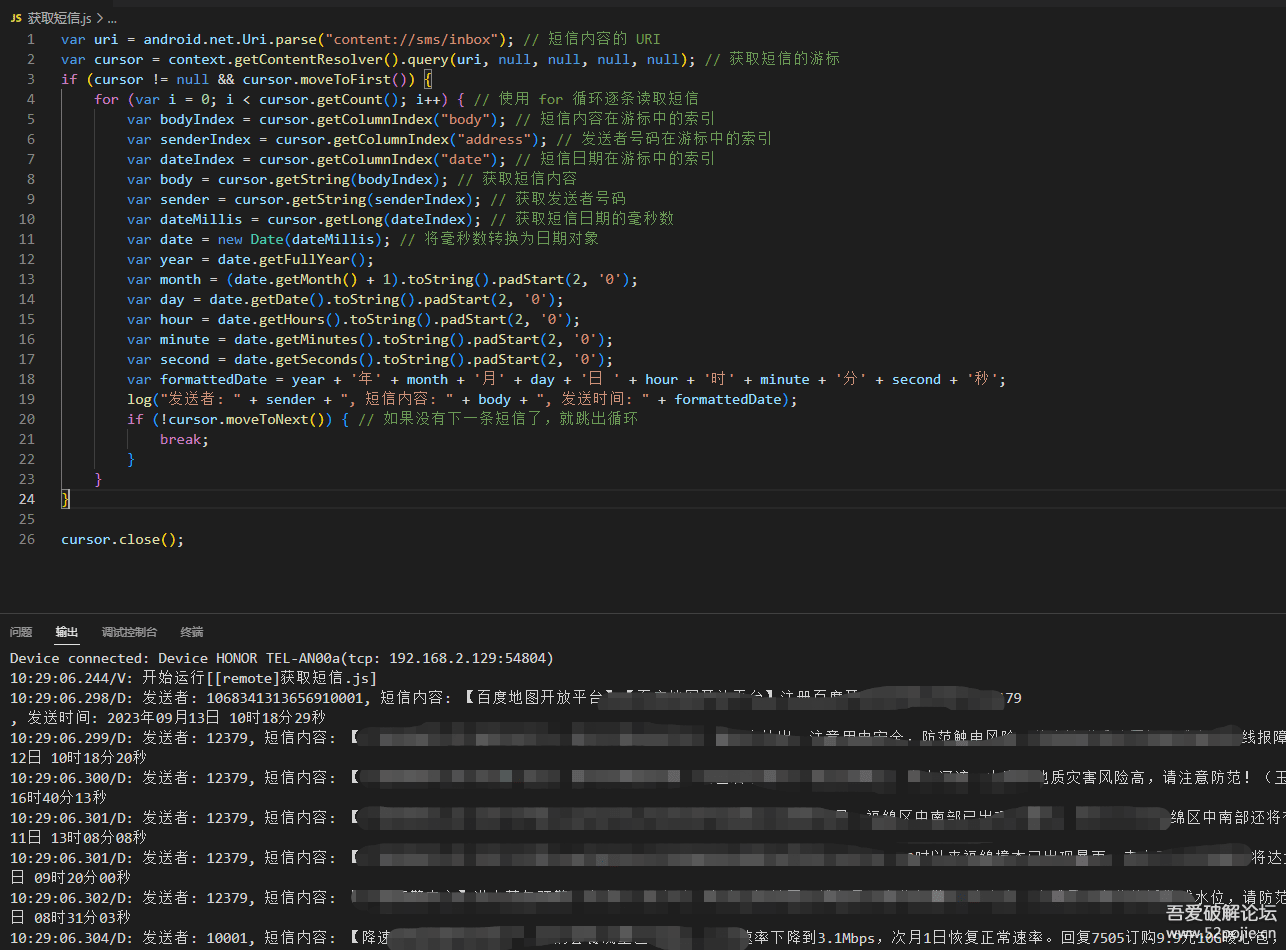Click the "content://sms/inbox" string literal
This screenshot has width=1286, height=950.
click(412, 39)
